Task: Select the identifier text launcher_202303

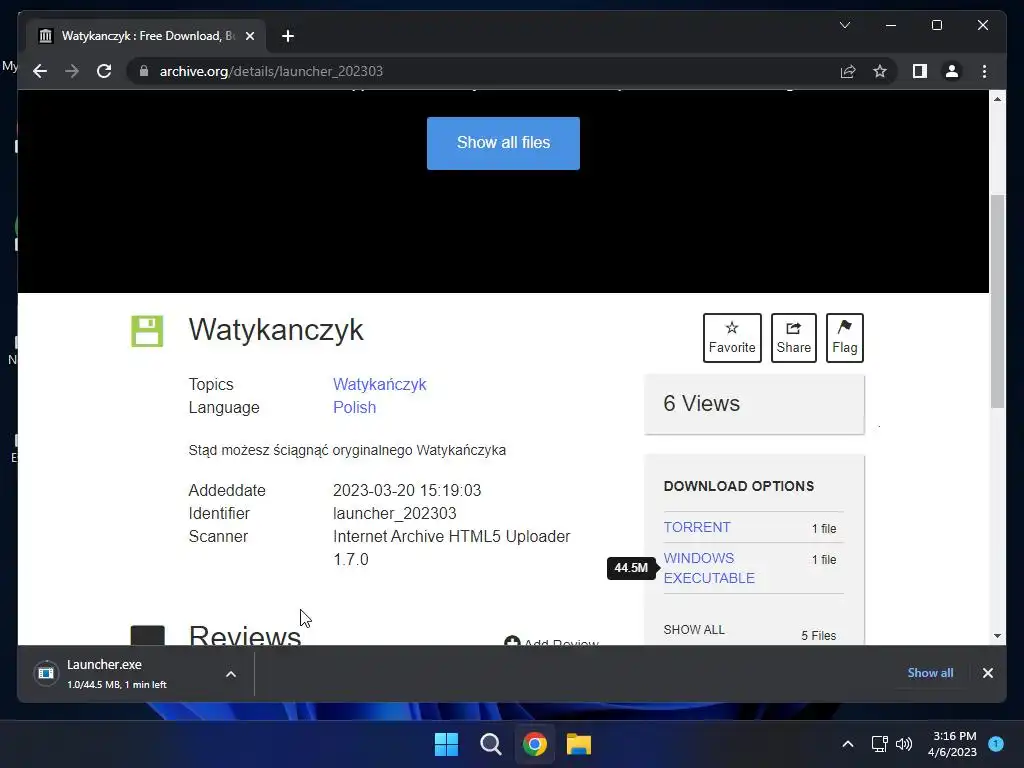Action: pos(394,513)
